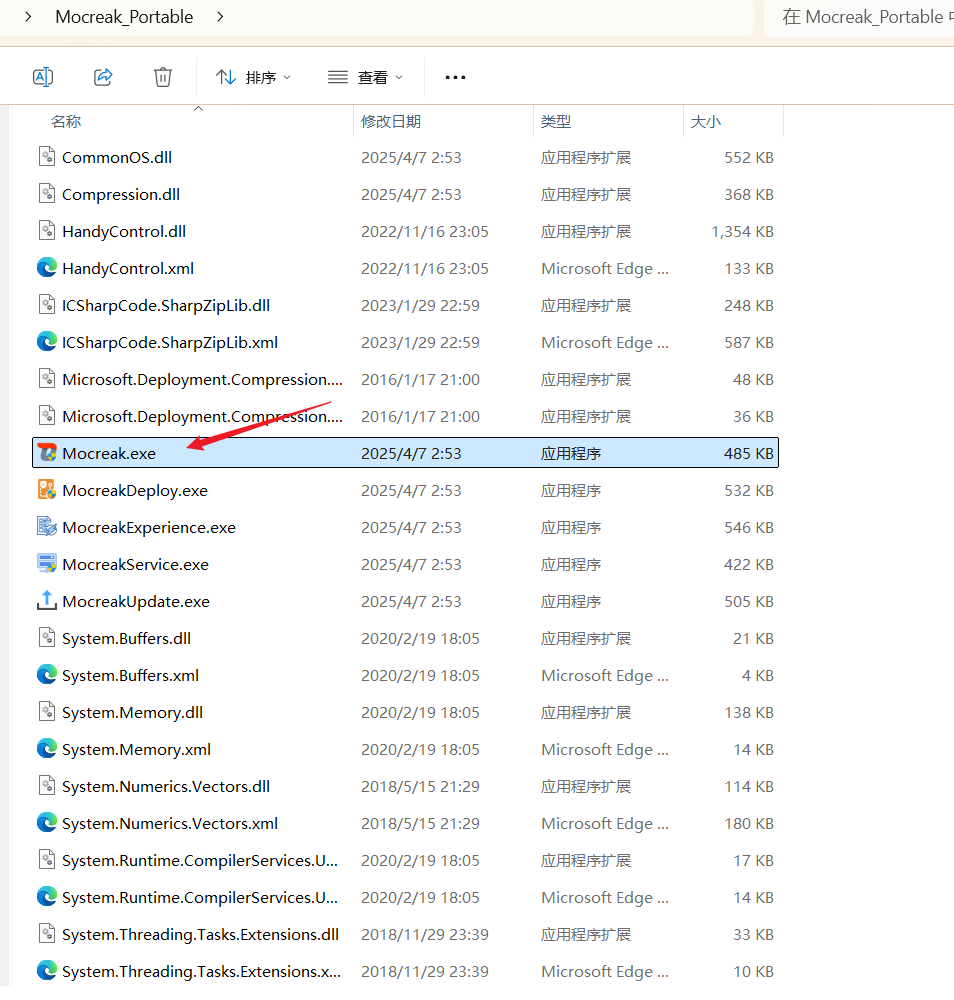Click the dll icon of CommonOS.dll
Viewport: 954px width, 1000px height.
[47, 157]
